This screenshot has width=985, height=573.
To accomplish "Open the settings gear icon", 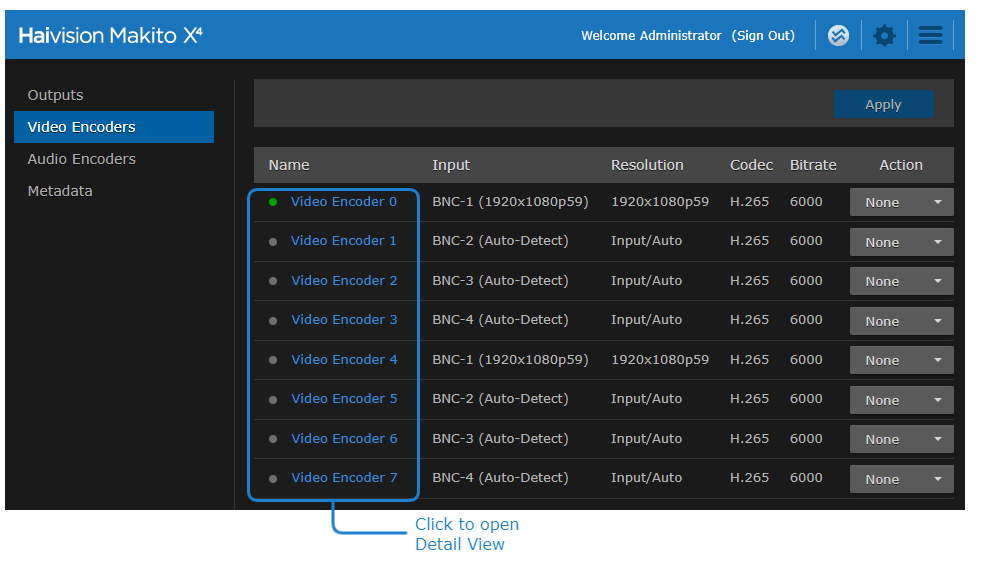I will [x=884, y=36].
